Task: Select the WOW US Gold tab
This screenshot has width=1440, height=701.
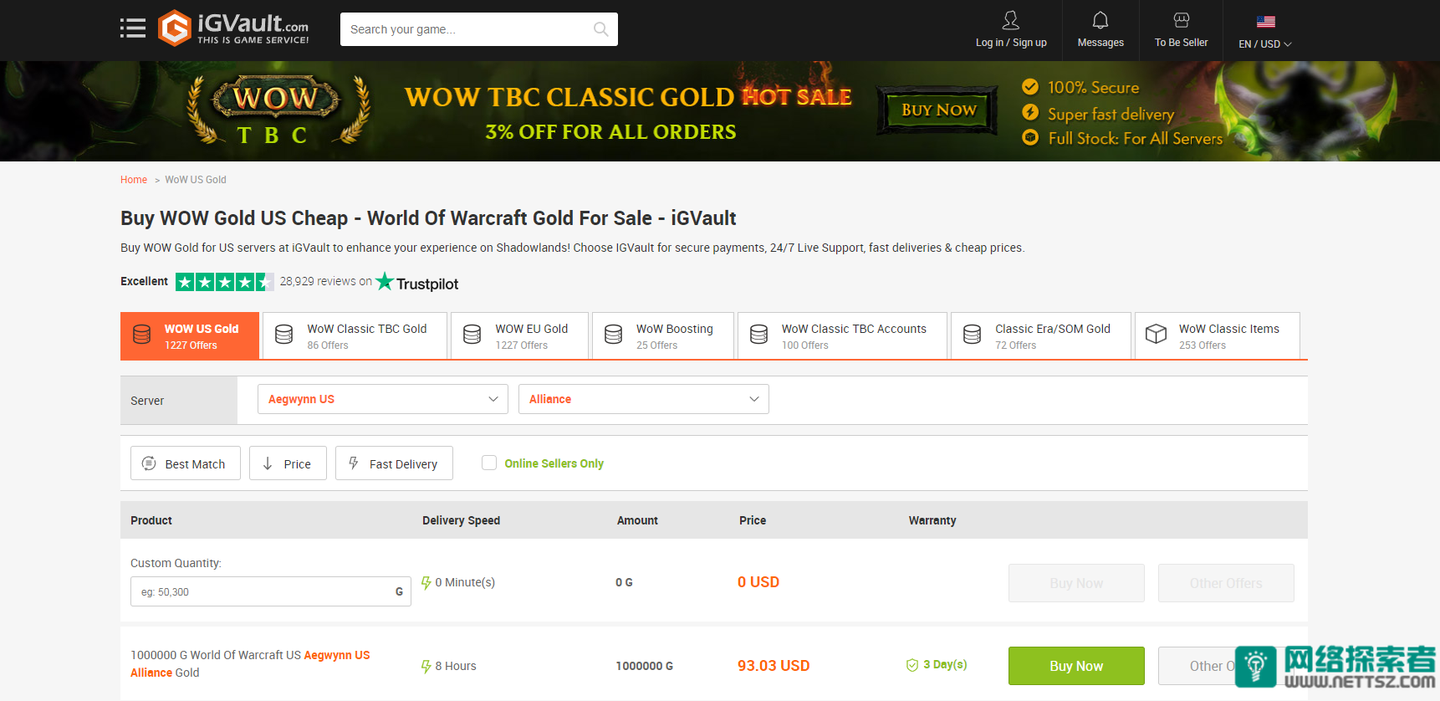Action: pos(190,336)
